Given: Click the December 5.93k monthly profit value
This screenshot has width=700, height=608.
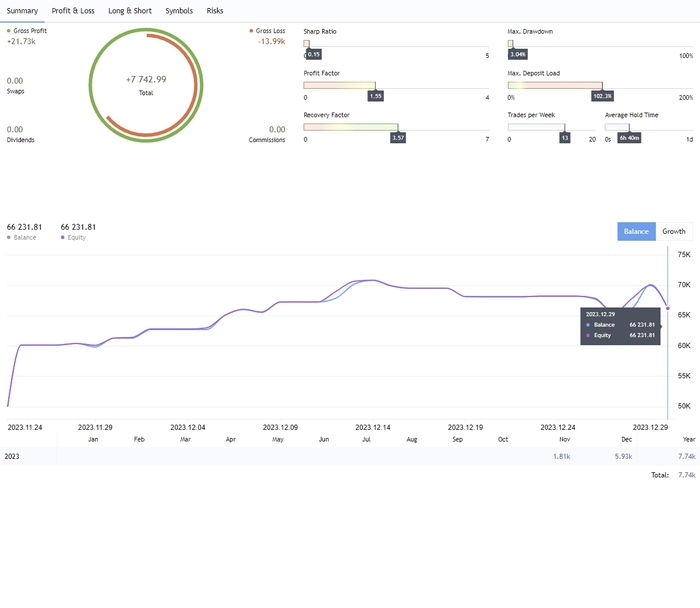Looking at the screenshot, I should [623, 456].
